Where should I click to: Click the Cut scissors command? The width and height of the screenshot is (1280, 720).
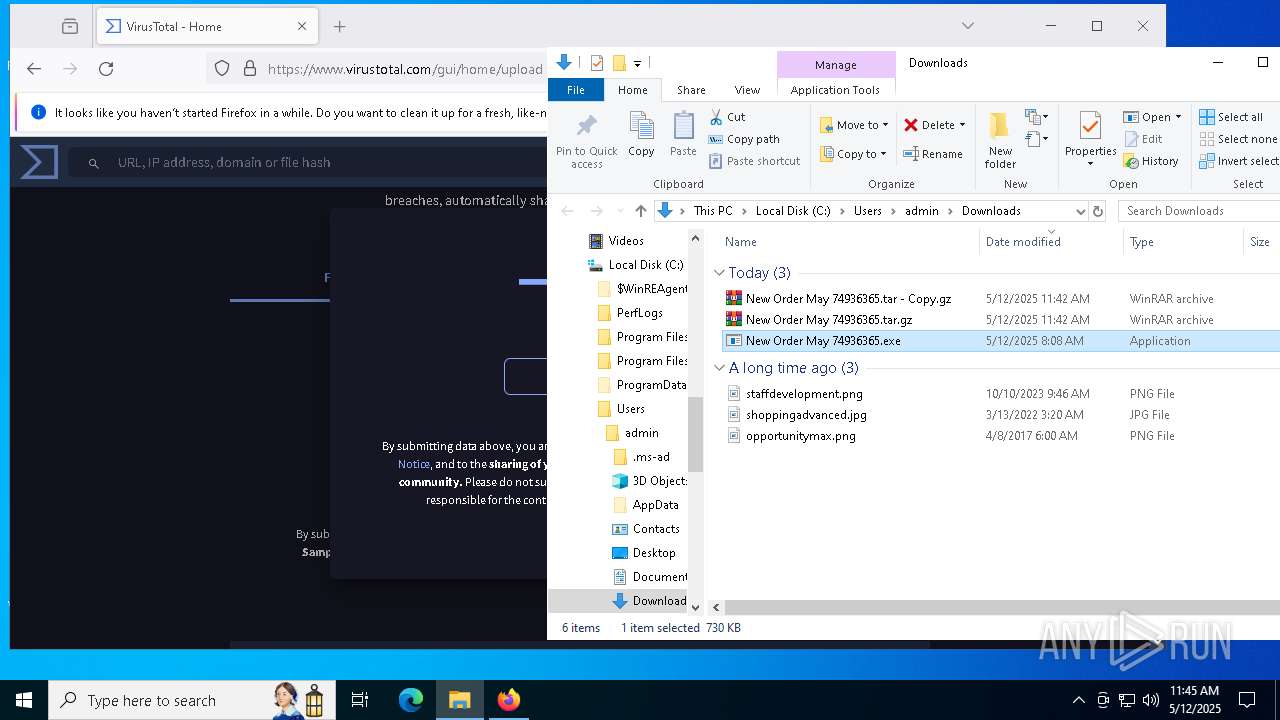[x=727, y=117]
